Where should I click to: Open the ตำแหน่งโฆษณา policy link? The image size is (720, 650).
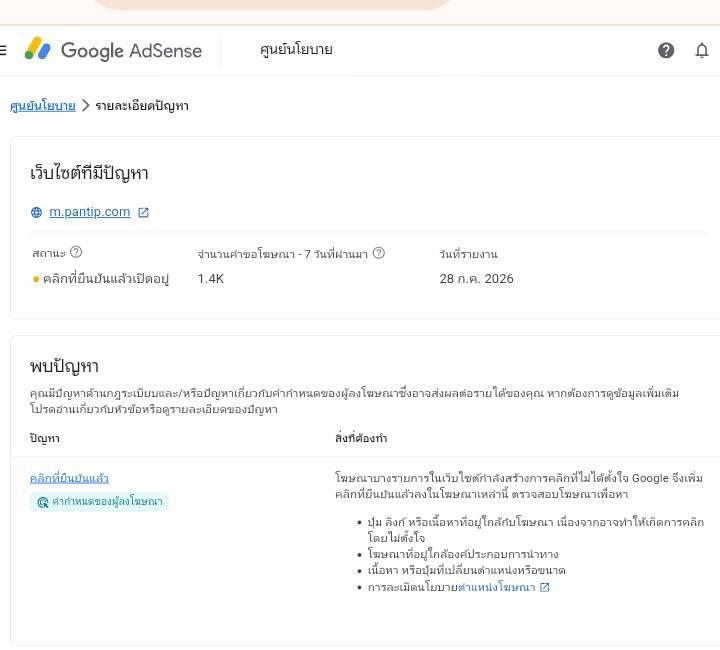497,587
